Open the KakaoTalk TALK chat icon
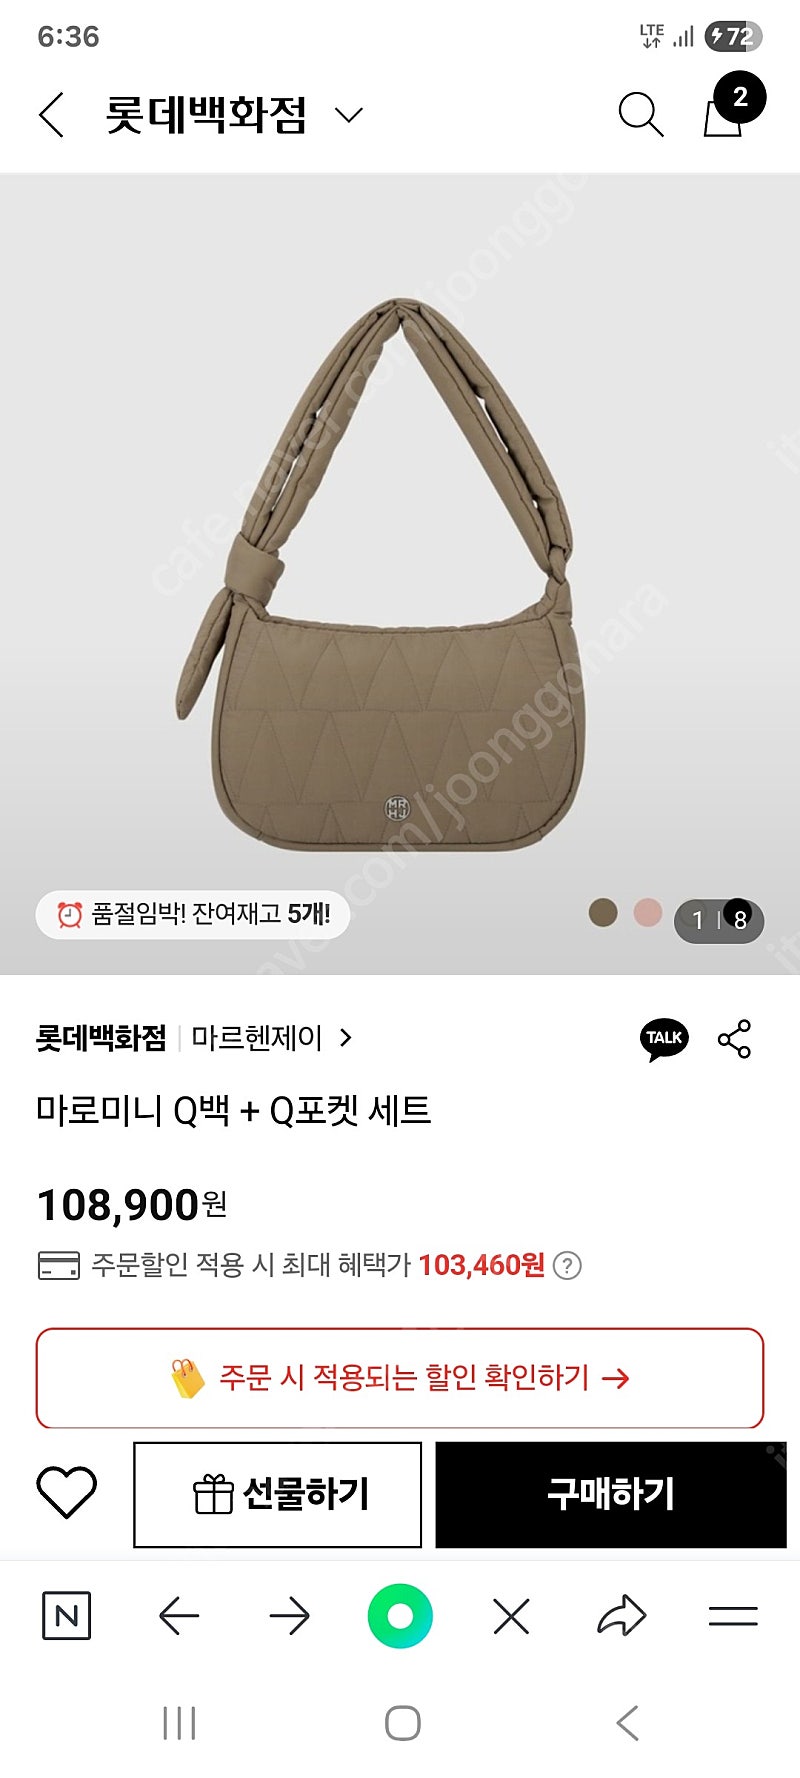This screenshot has width=800, height=1778. point(664,1039)
